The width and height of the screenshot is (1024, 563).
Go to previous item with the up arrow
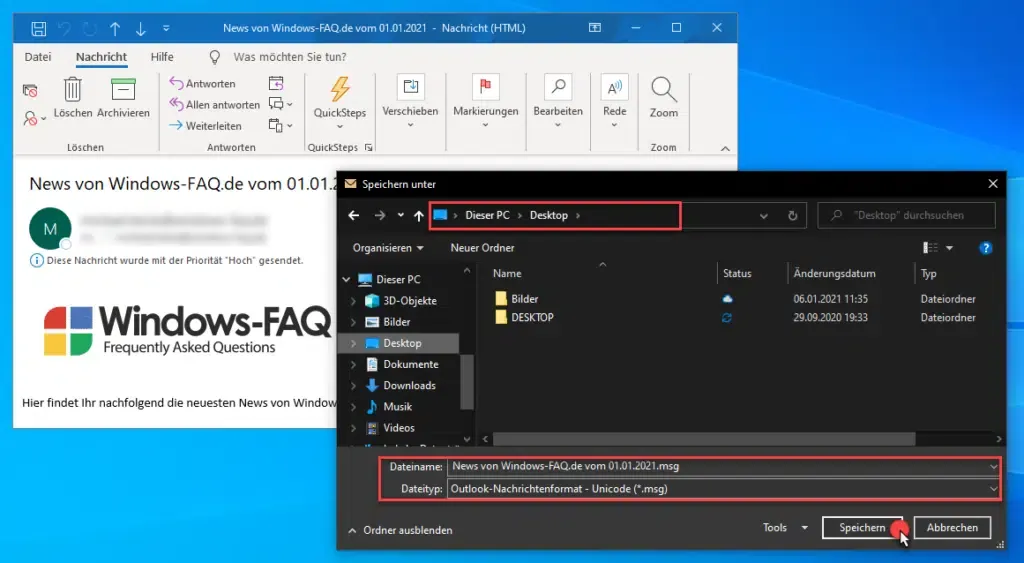pos(115,28)
